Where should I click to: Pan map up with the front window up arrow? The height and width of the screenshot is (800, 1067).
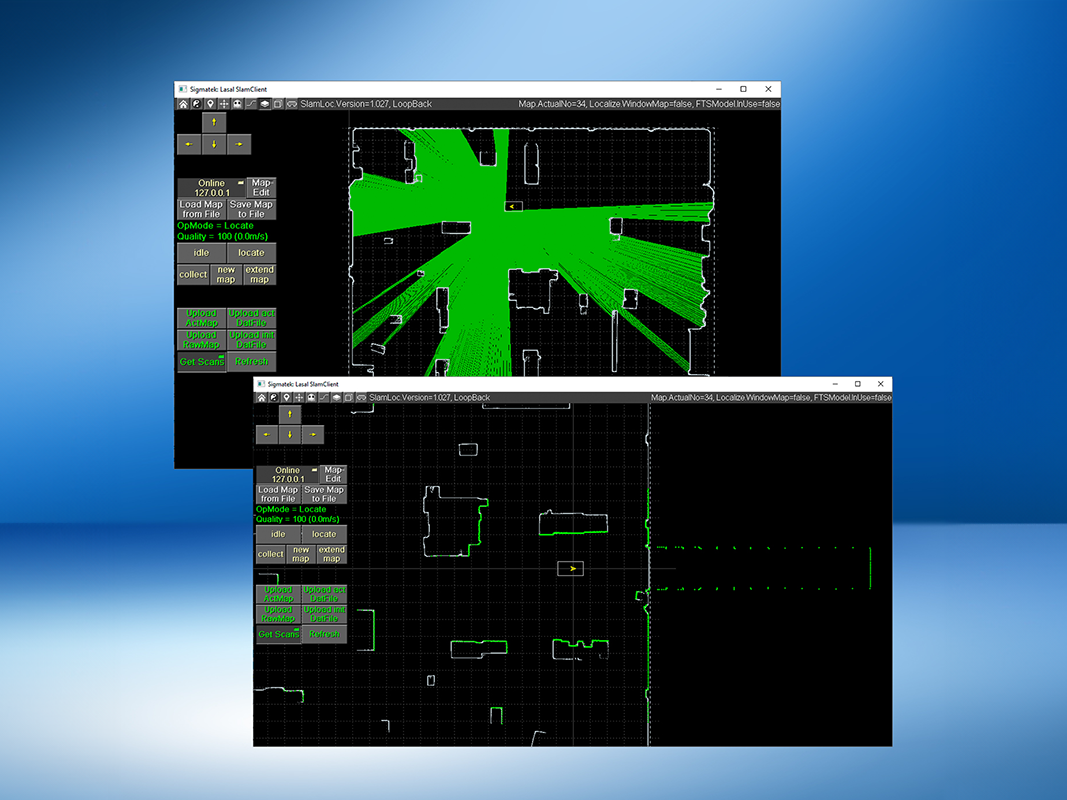pyautogui.click(x=290, y=414)
